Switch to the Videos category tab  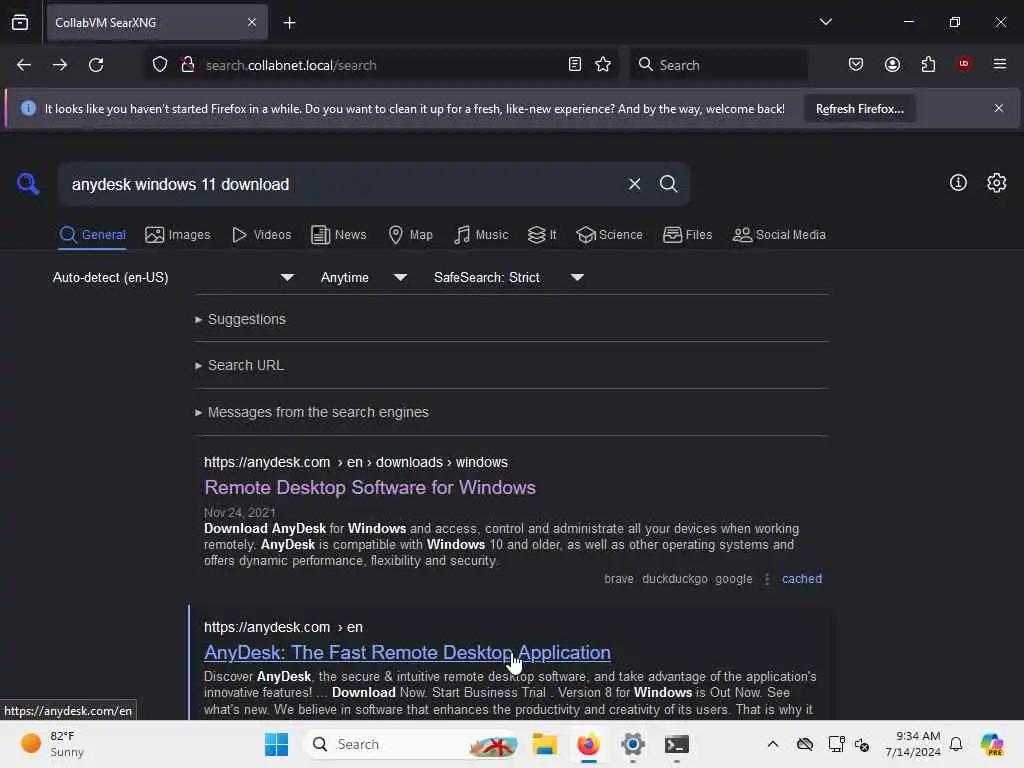262,235
